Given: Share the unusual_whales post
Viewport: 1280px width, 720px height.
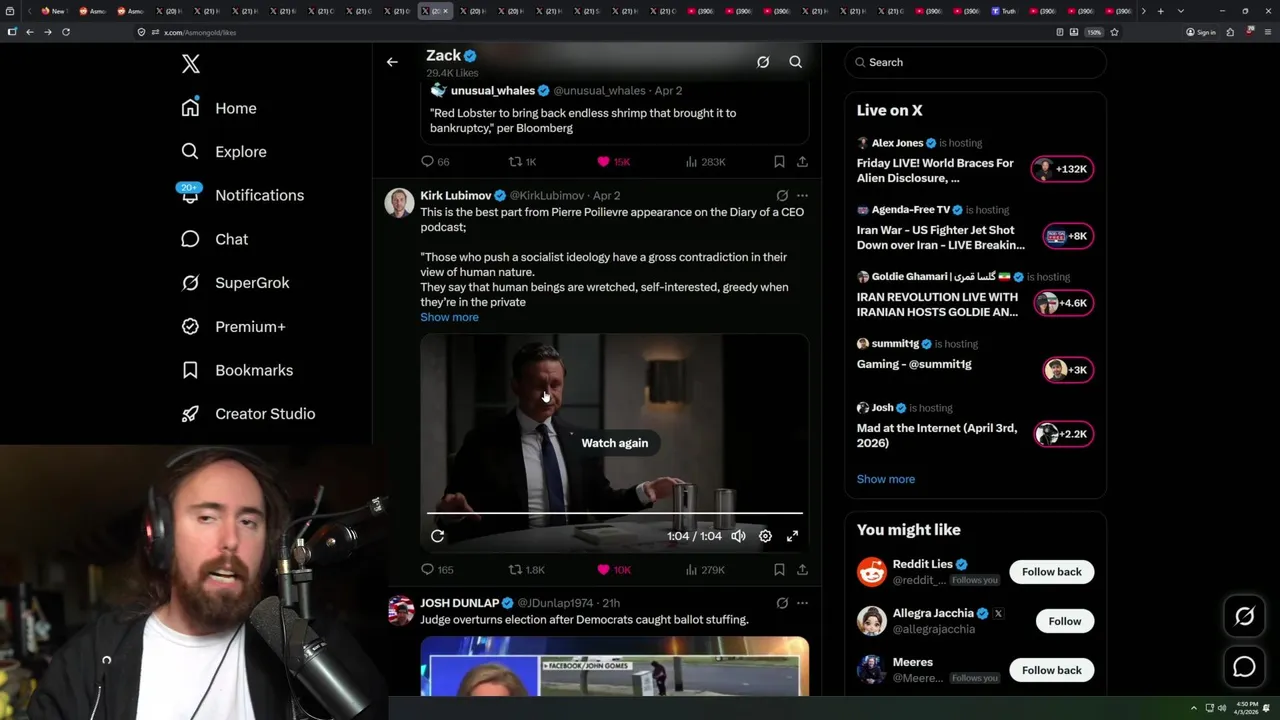Looking at the screenshot, I should pyautogui.click(x=802, y=162).
